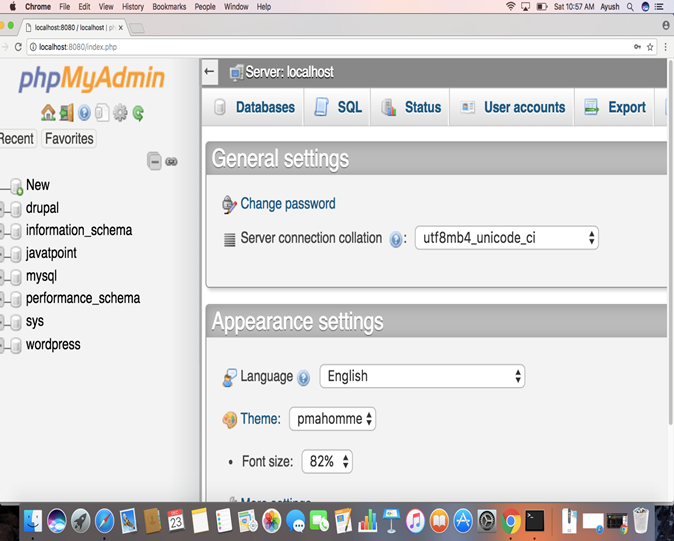Click the main panel vertical scrollbar
The image size is (674, 541).
[x=670, y=243]
